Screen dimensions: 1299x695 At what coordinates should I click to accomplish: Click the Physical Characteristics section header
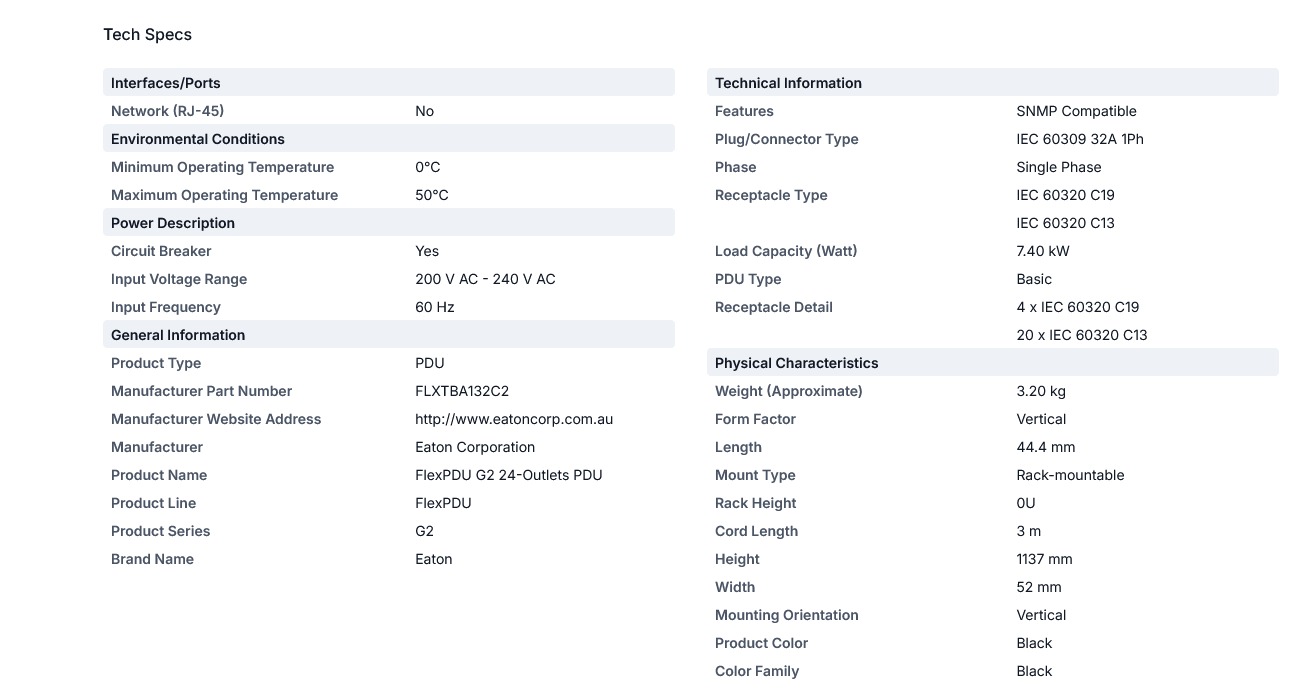(x=993, y=362)
